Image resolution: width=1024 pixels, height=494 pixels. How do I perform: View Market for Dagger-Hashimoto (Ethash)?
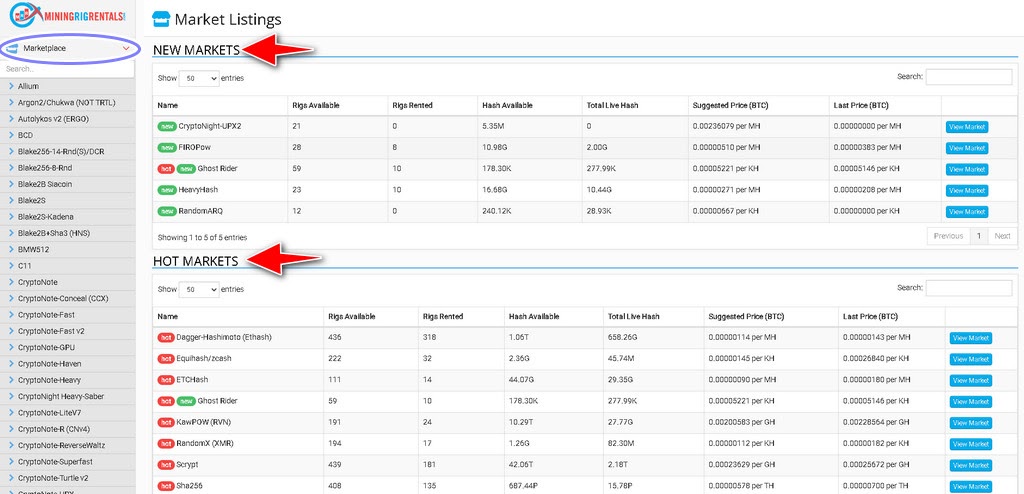click(970, 338)
